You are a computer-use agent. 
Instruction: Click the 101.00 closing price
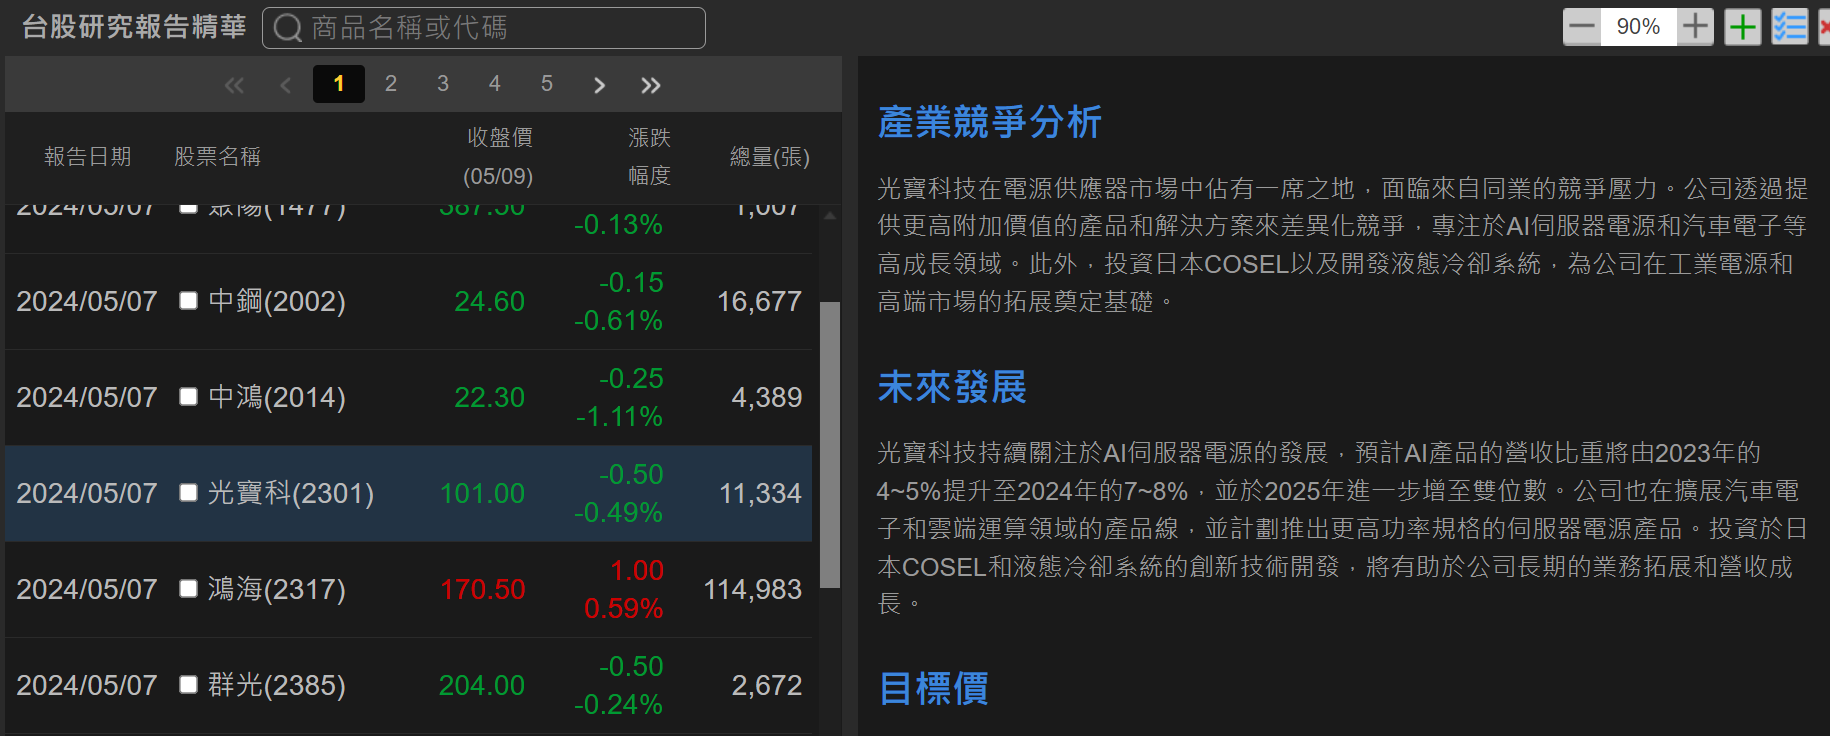coord(482,493)
